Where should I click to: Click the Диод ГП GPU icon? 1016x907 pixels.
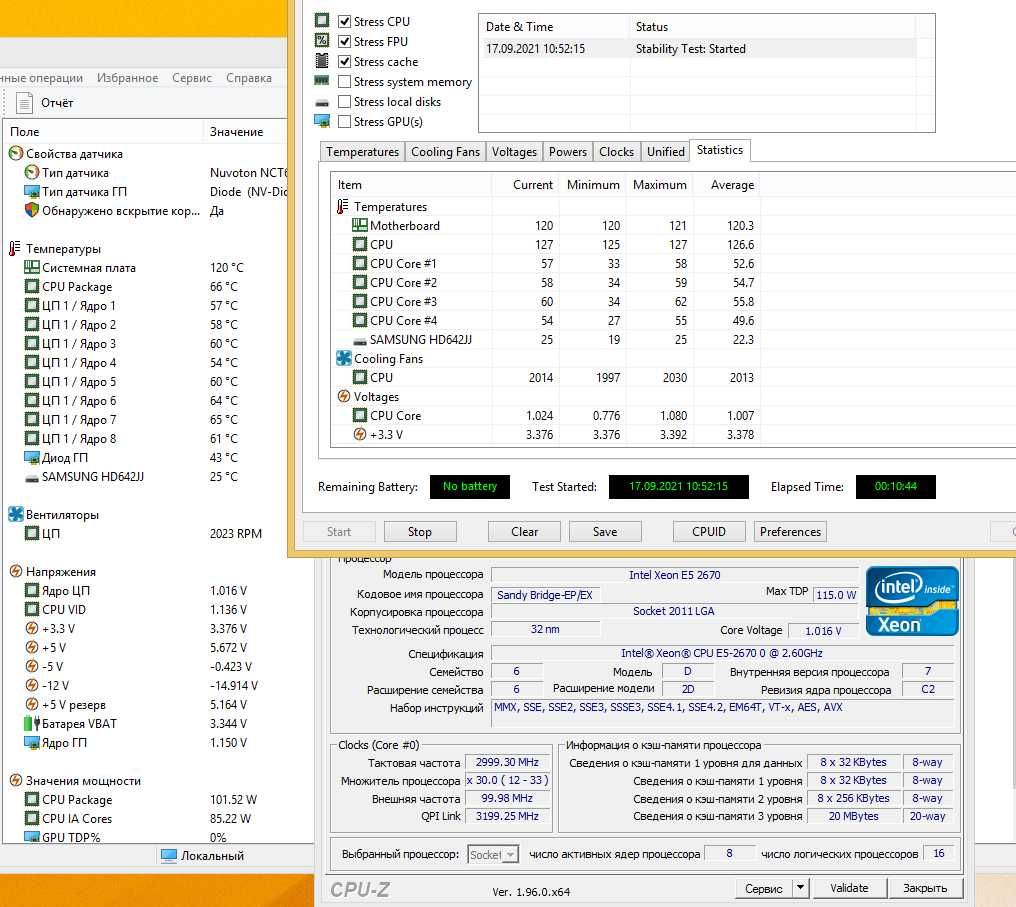32,457
